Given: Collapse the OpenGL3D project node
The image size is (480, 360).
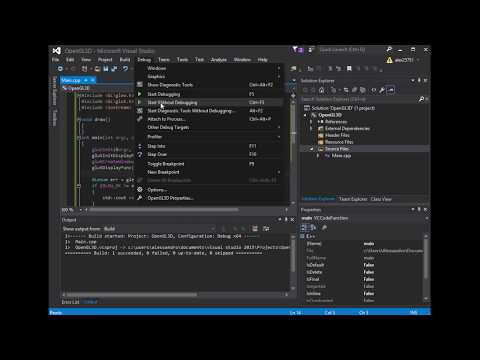Looking at the screenshot, I should tap(306, 115).
